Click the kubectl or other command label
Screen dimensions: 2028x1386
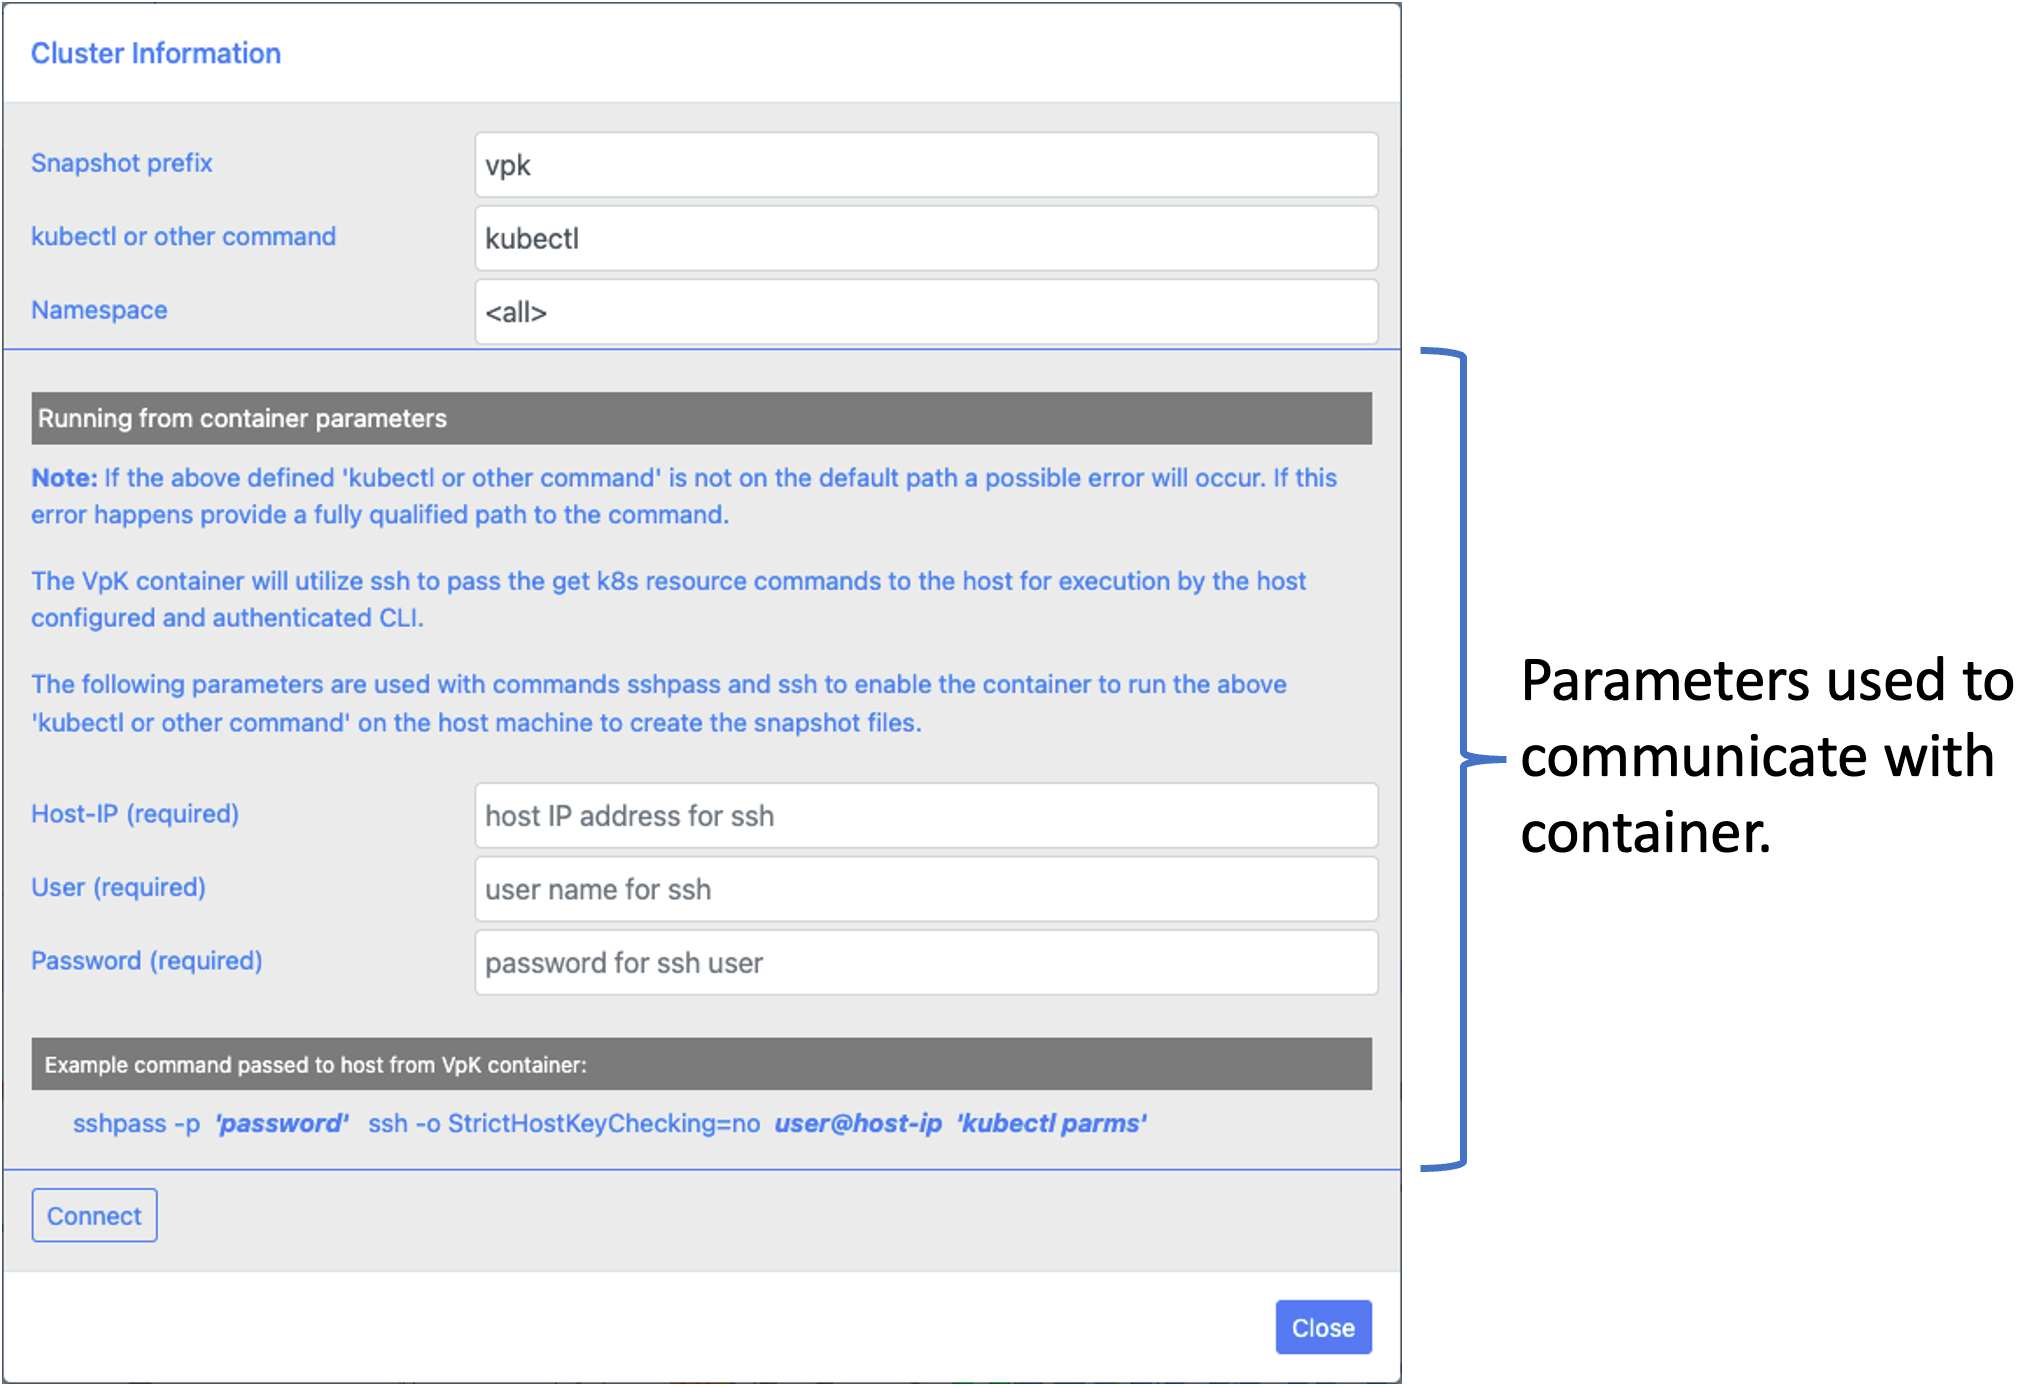(x=183, y=237)
